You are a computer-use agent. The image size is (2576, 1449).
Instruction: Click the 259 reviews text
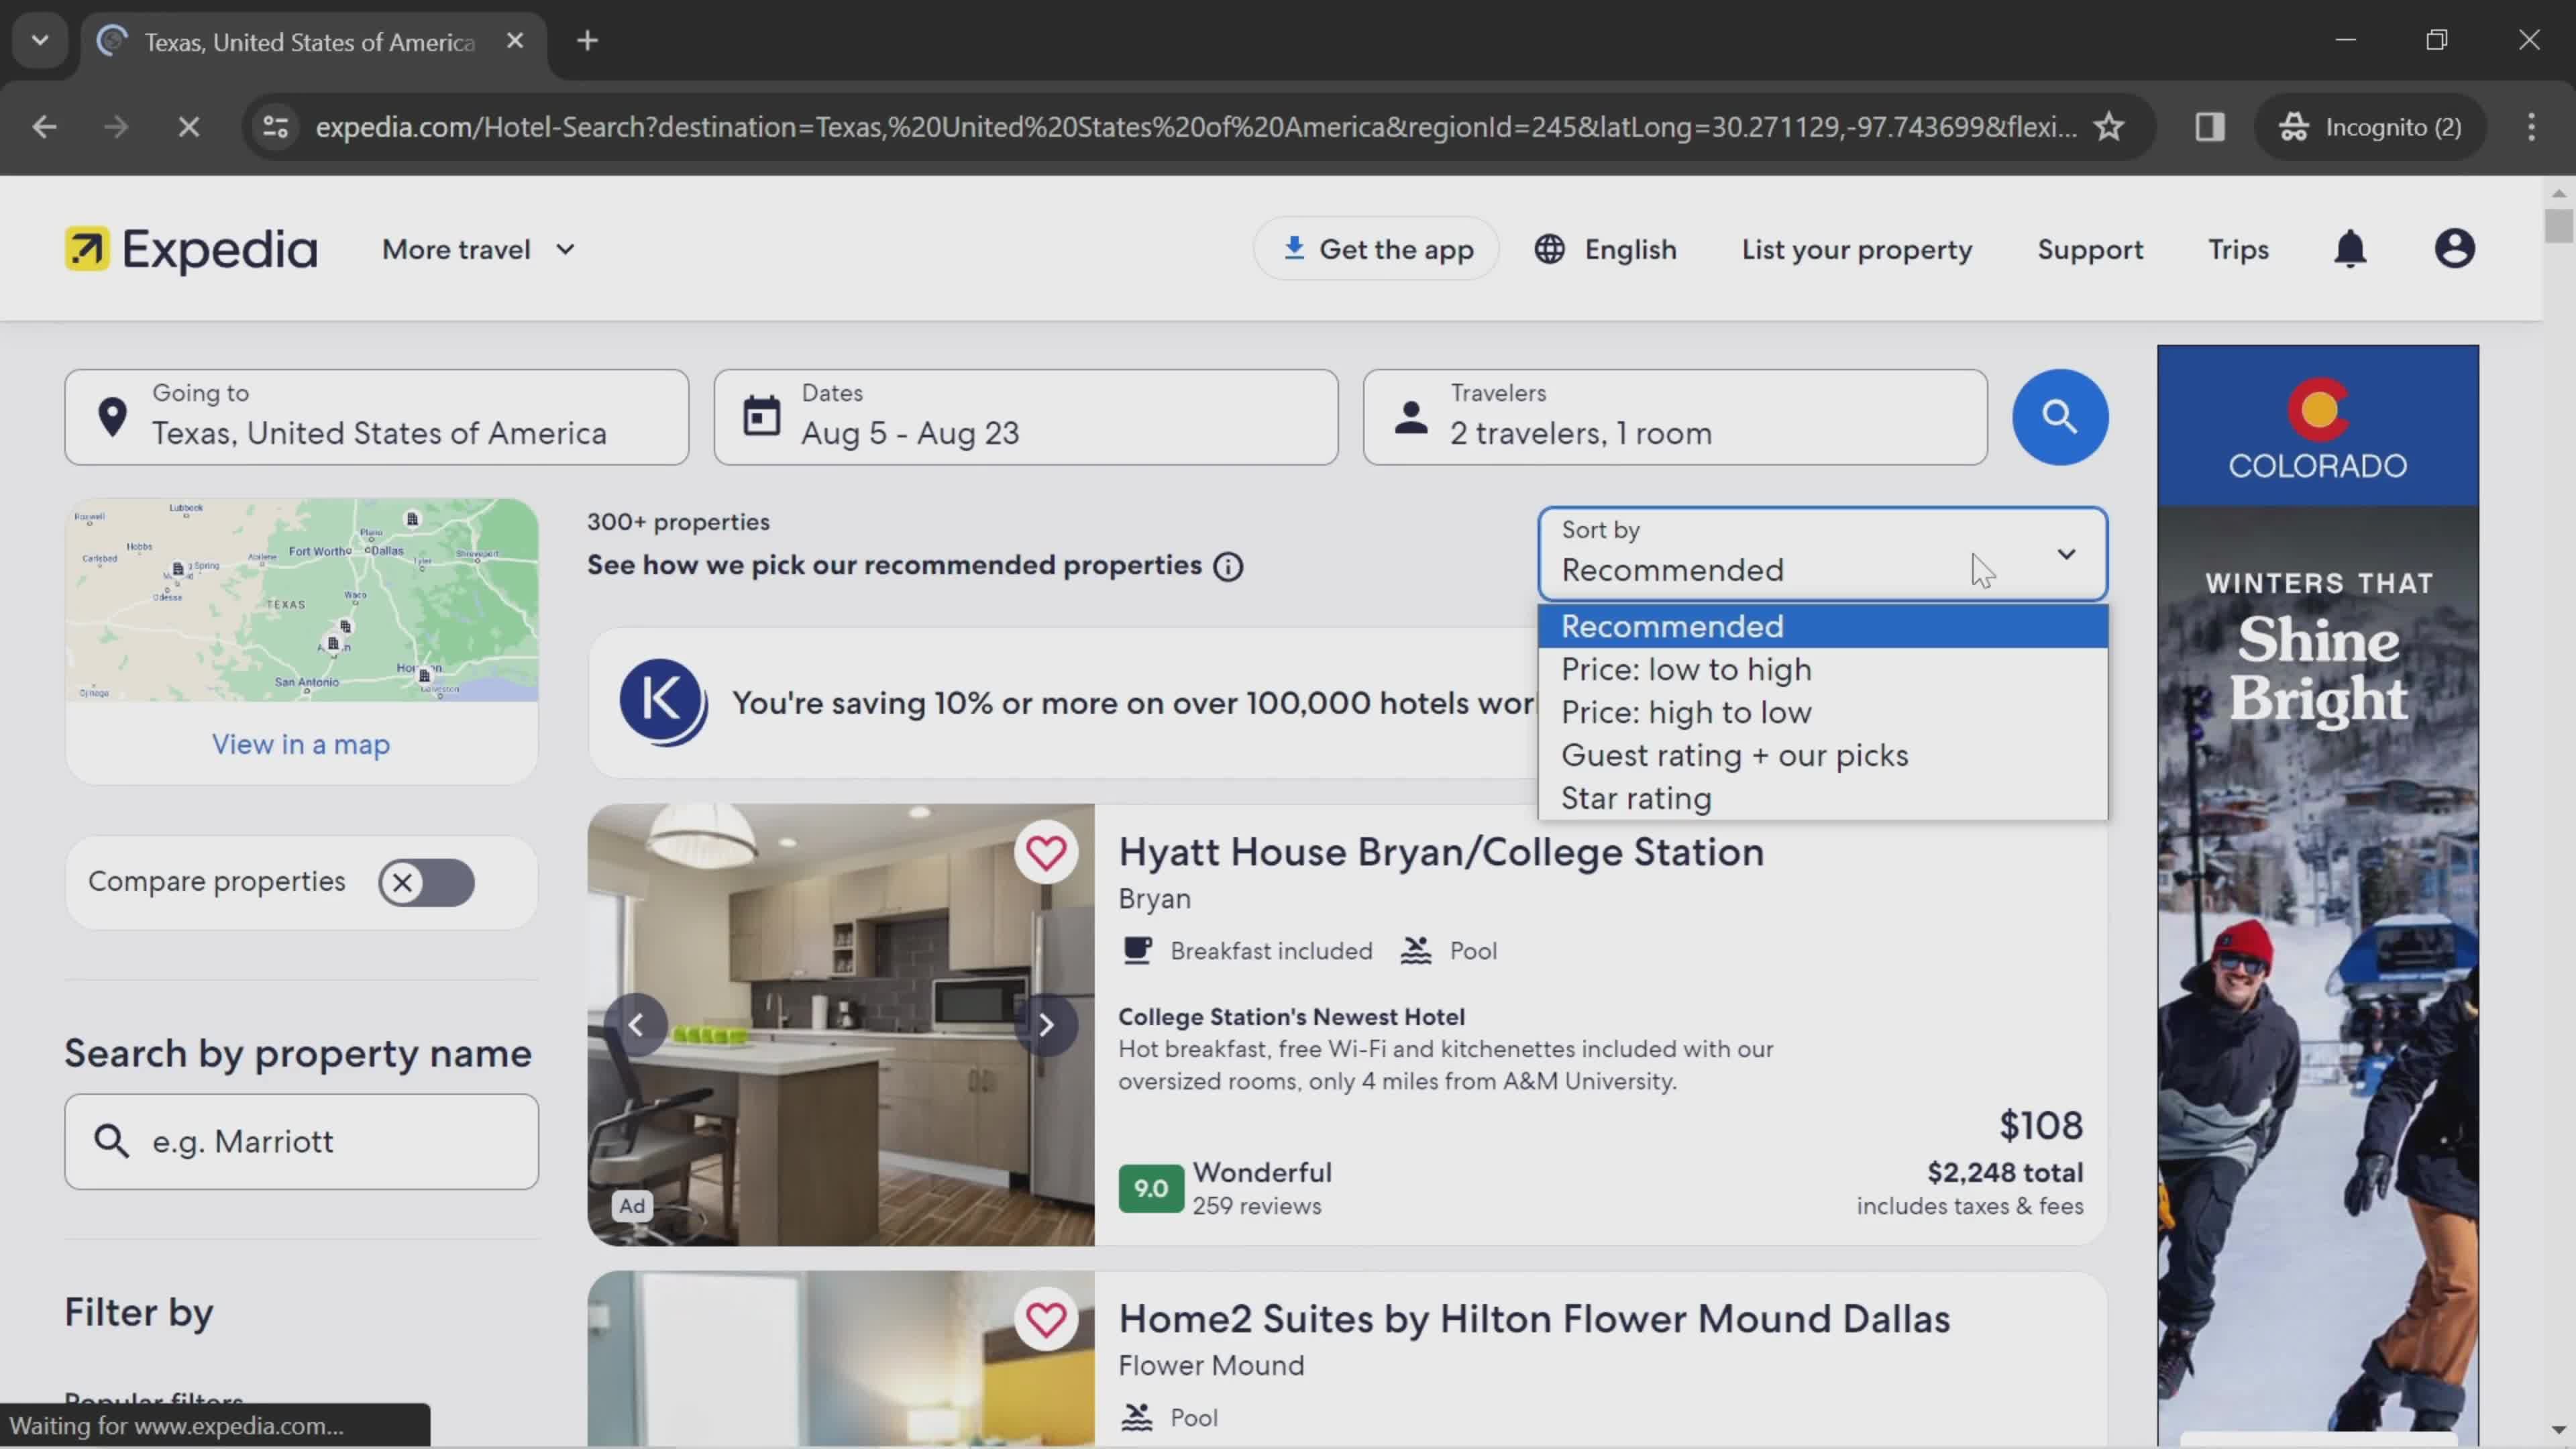[1257, 1206]
